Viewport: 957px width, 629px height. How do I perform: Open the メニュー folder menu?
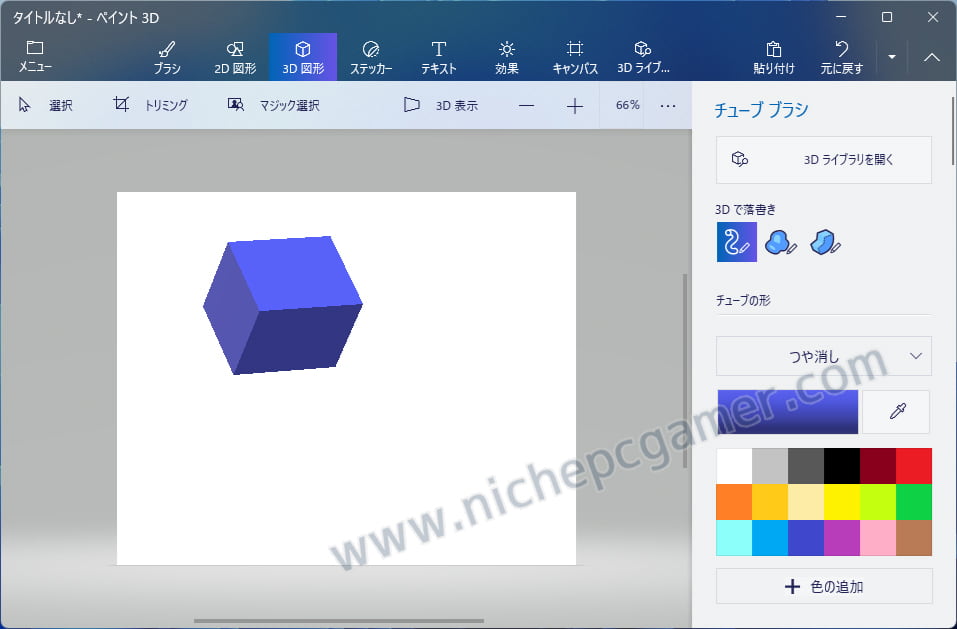tap(35, 57)
